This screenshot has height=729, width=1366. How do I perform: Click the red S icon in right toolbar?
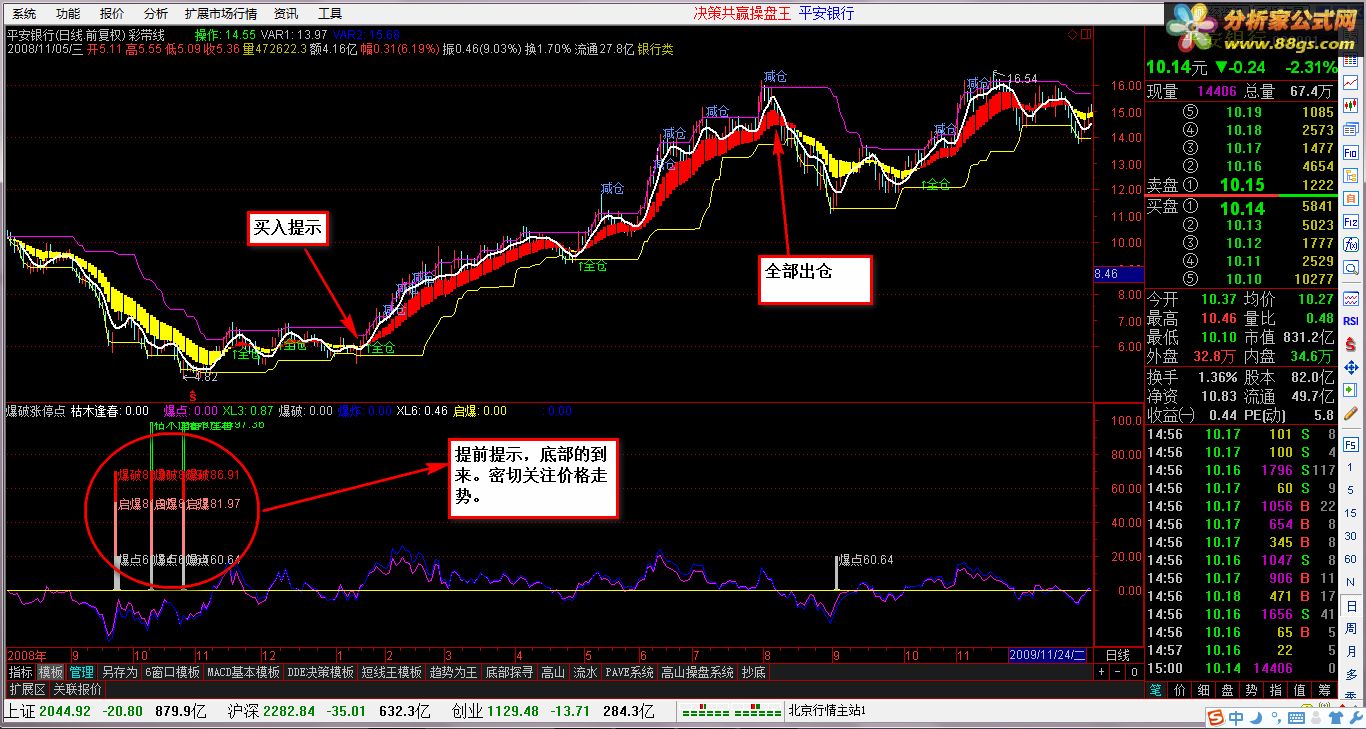(x=1351, y=345)
